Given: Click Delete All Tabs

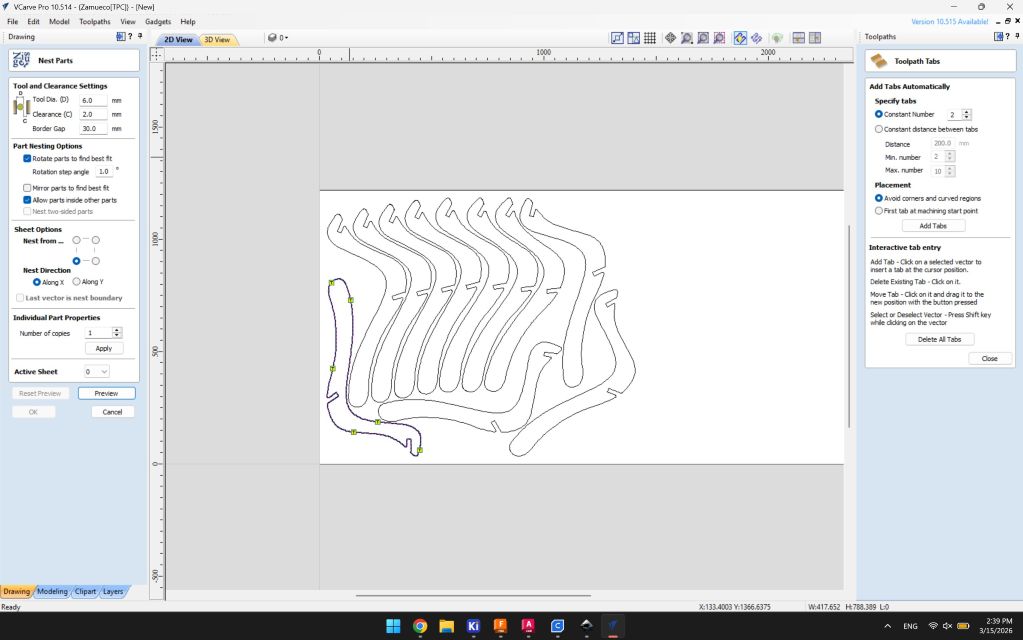Looking at the screenshot, I should coord(939,338).
